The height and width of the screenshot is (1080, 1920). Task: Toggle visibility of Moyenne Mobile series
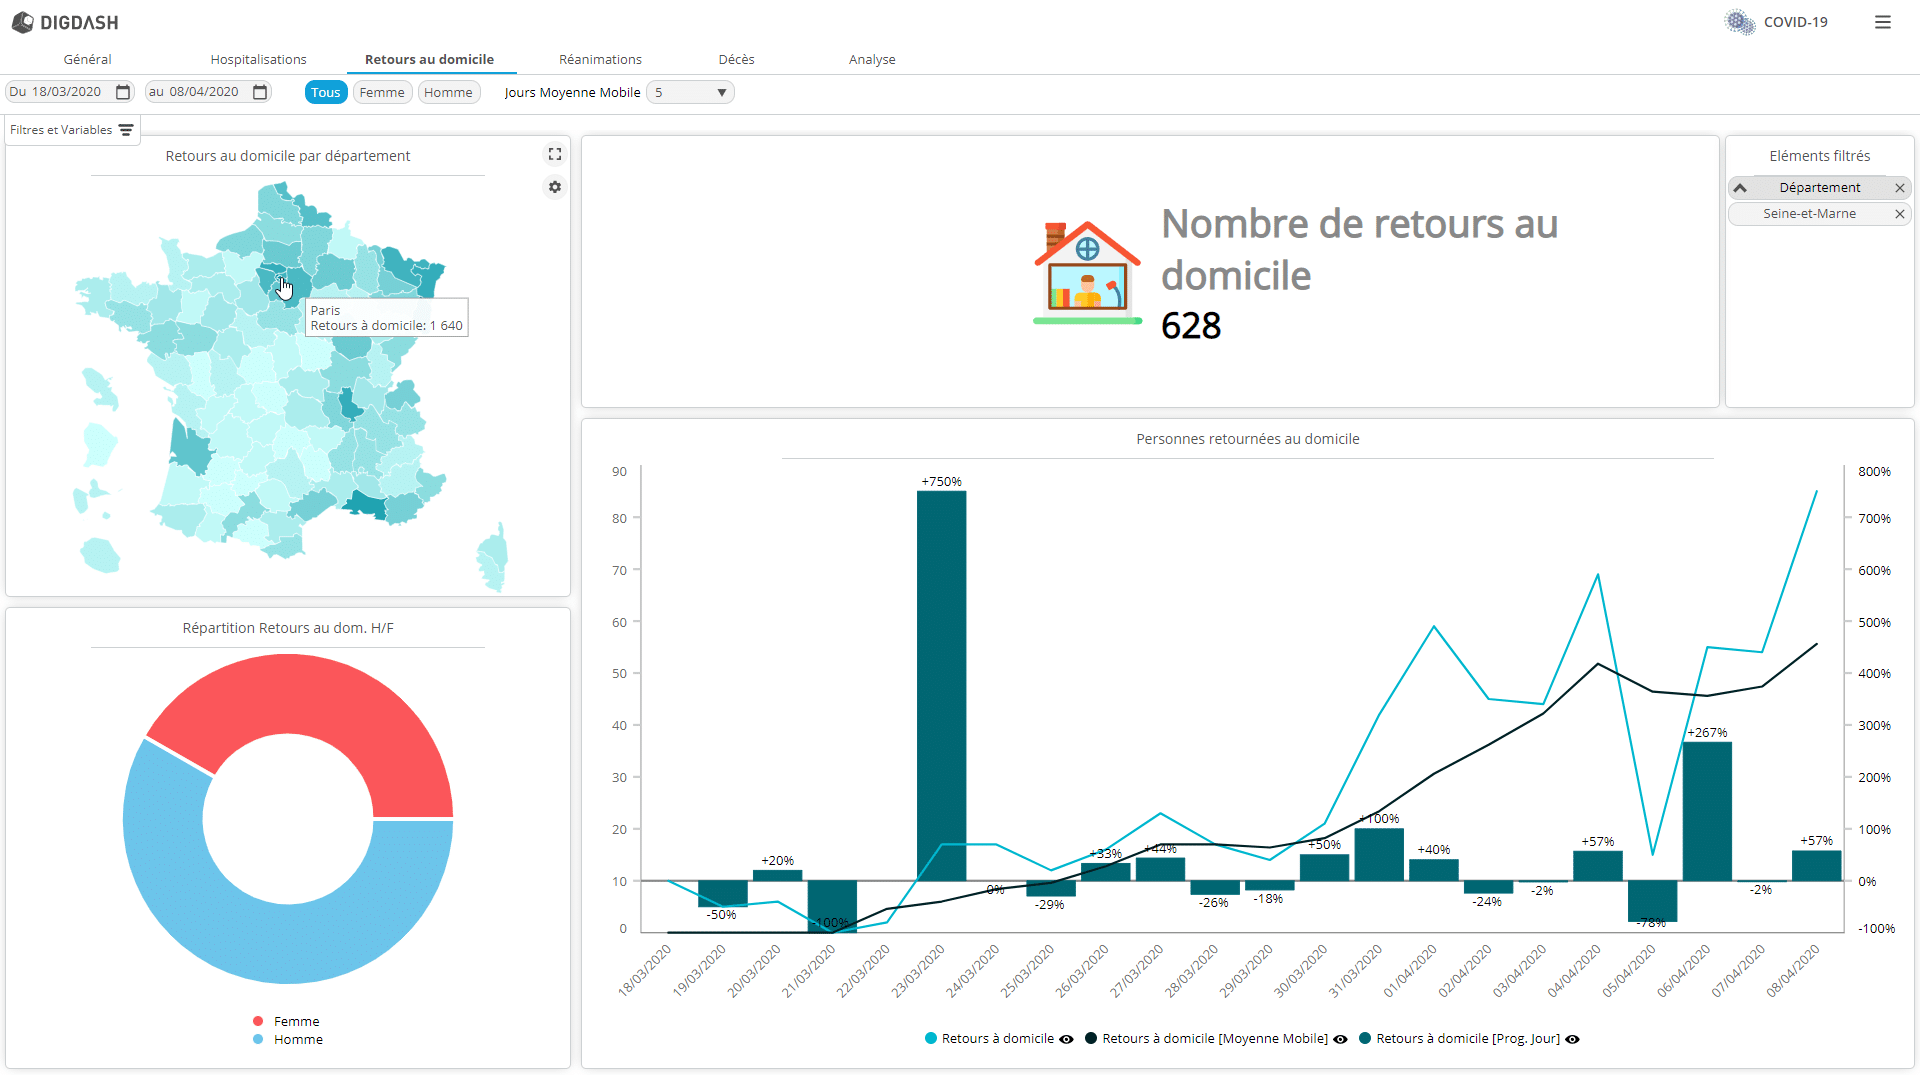click(1340, 1039)
